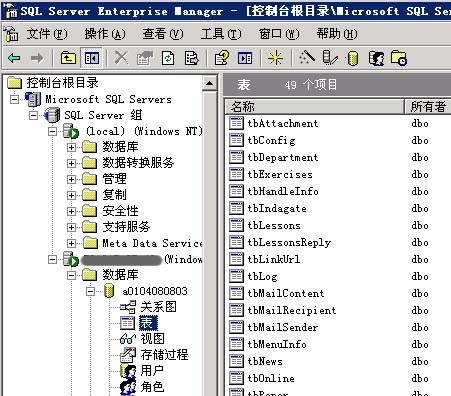451x396 pixels.
Task: Select the 视图 tree node
Action: 152,339
